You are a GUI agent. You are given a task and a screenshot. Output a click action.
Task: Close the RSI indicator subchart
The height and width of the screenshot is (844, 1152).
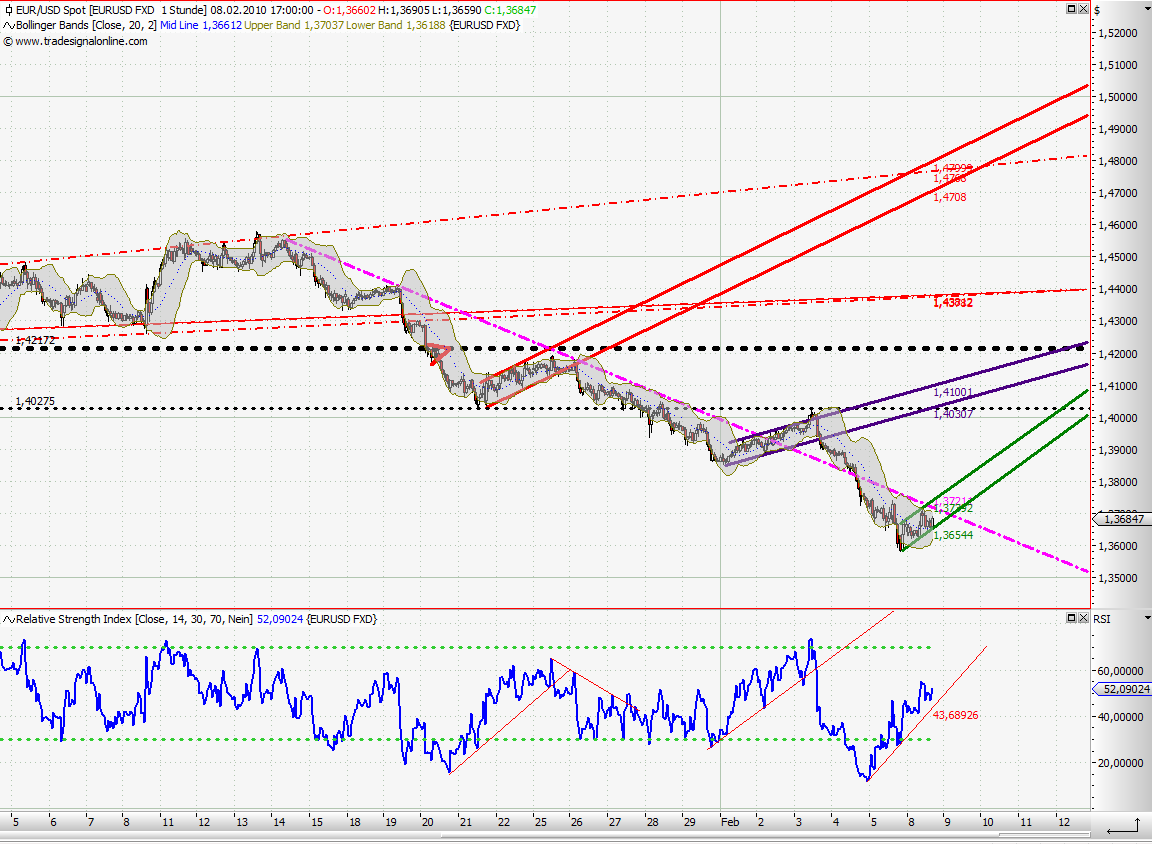point(1083,618)
